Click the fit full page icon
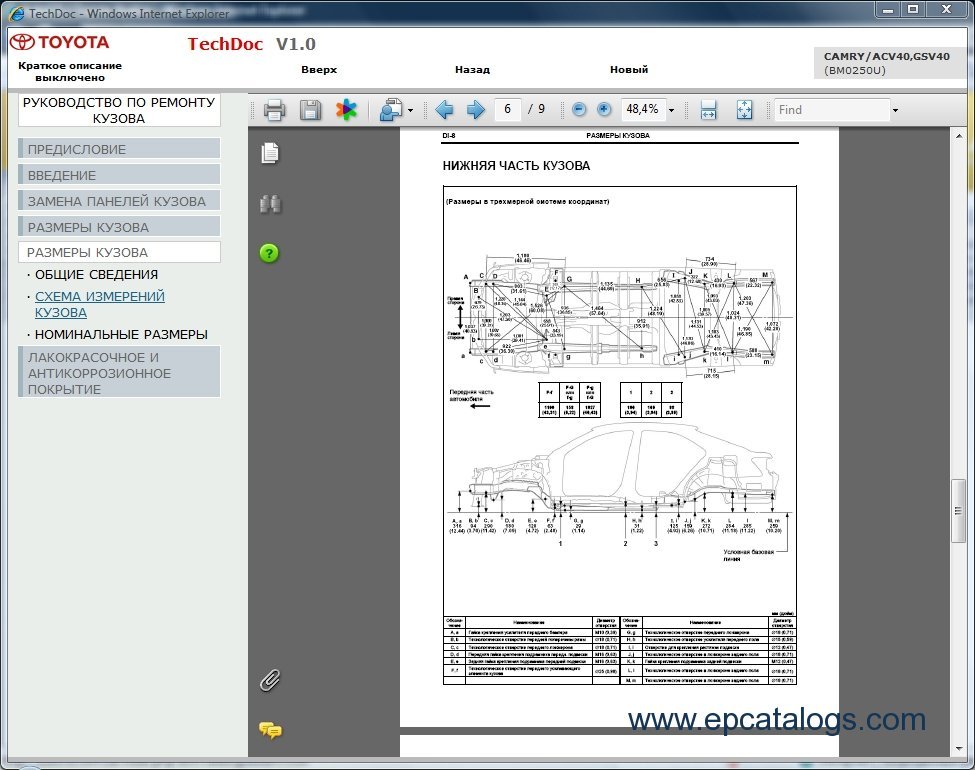This screenshot has width=975, height=770. [744, 110]
